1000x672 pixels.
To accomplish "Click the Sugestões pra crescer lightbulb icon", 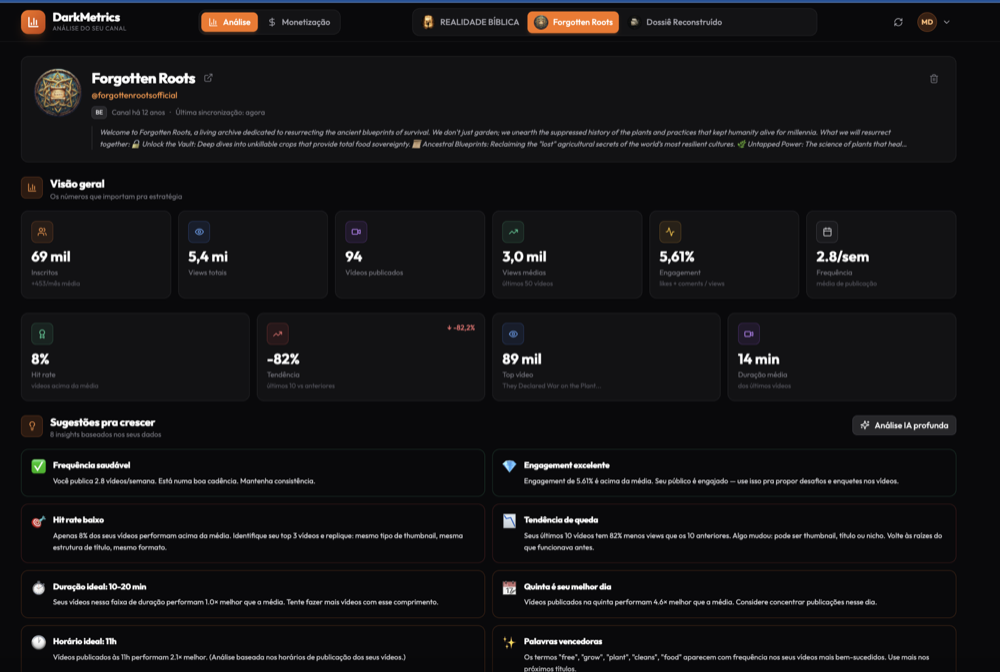I will tap(32, 426).
